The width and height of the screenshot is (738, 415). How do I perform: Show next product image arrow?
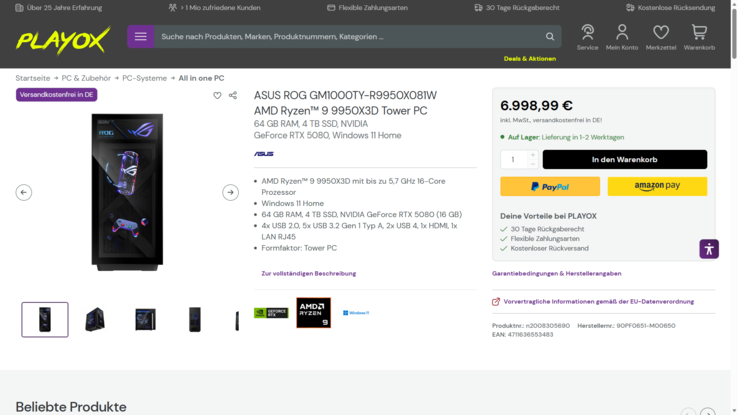click(230, 192)
